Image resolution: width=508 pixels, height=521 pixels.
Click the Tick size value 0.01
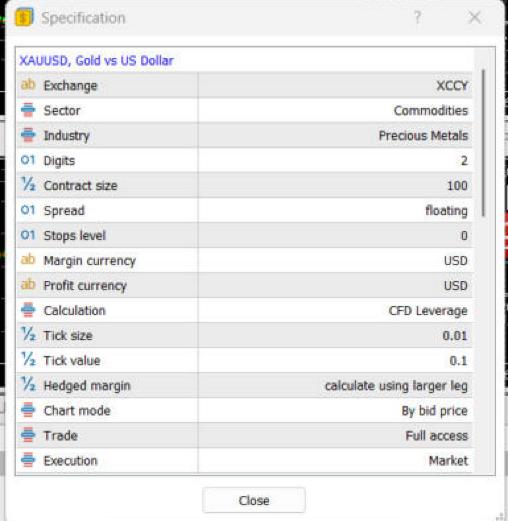point(455,336)
